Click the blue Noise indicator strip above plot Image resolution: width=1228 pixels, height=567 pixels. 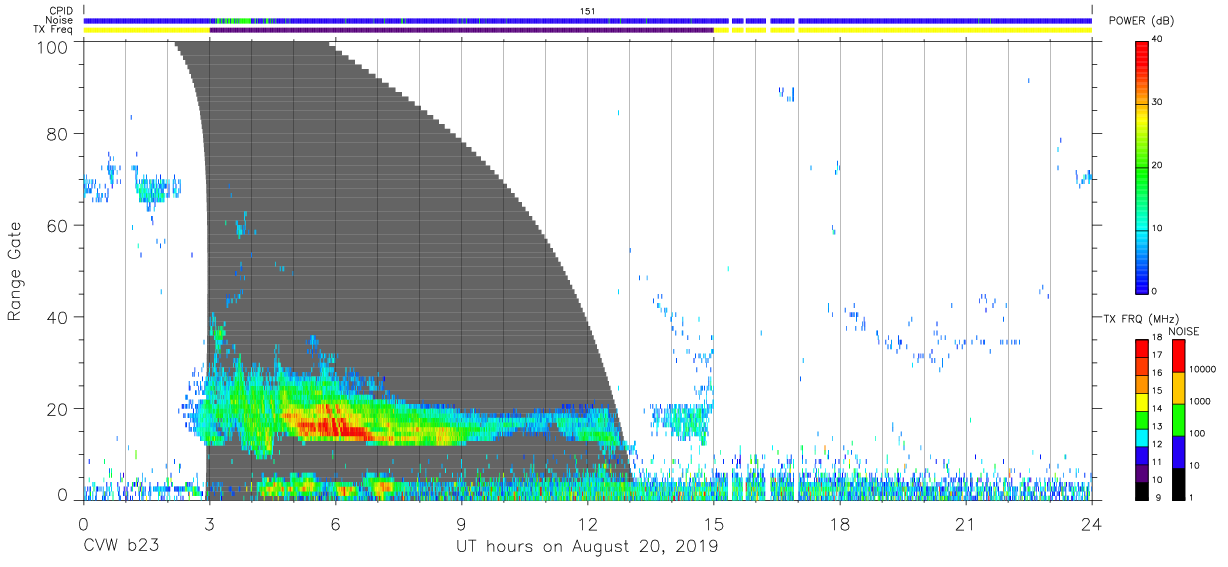pos(587,20)
